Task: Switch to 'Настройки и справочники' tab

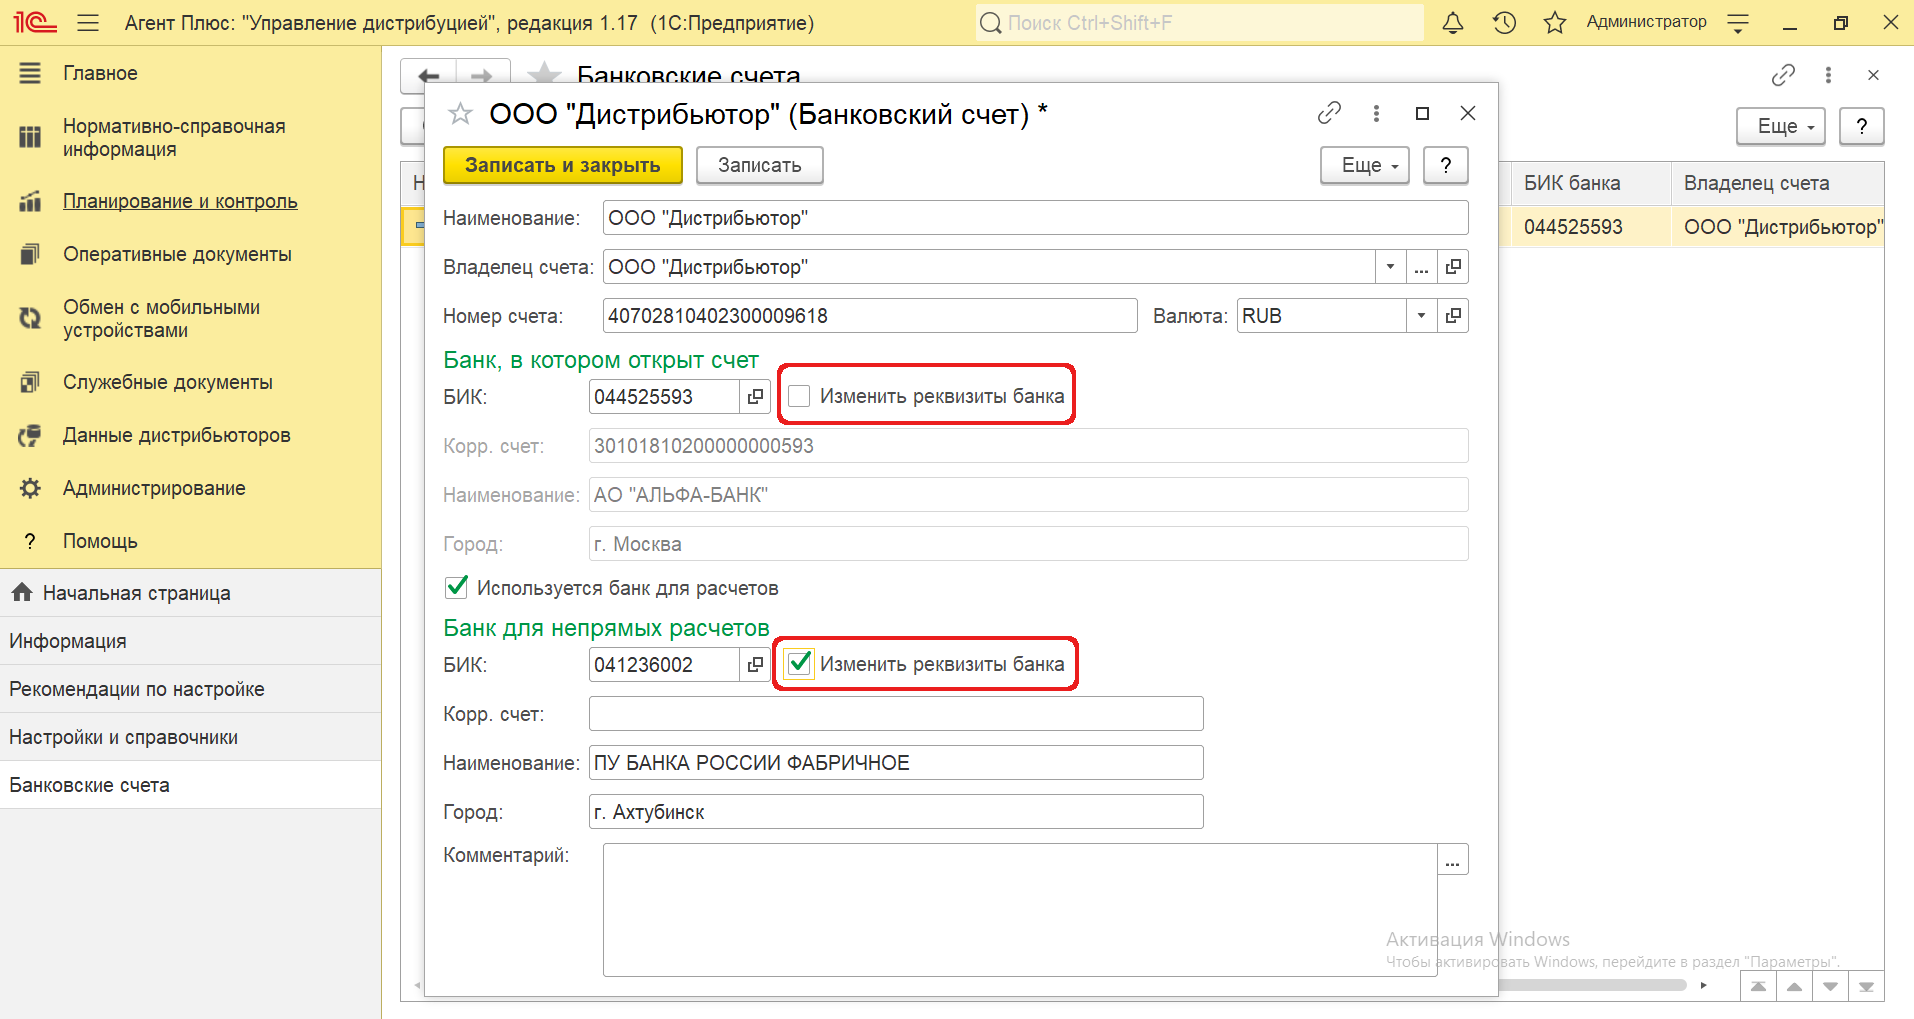Action: (124, 737)
